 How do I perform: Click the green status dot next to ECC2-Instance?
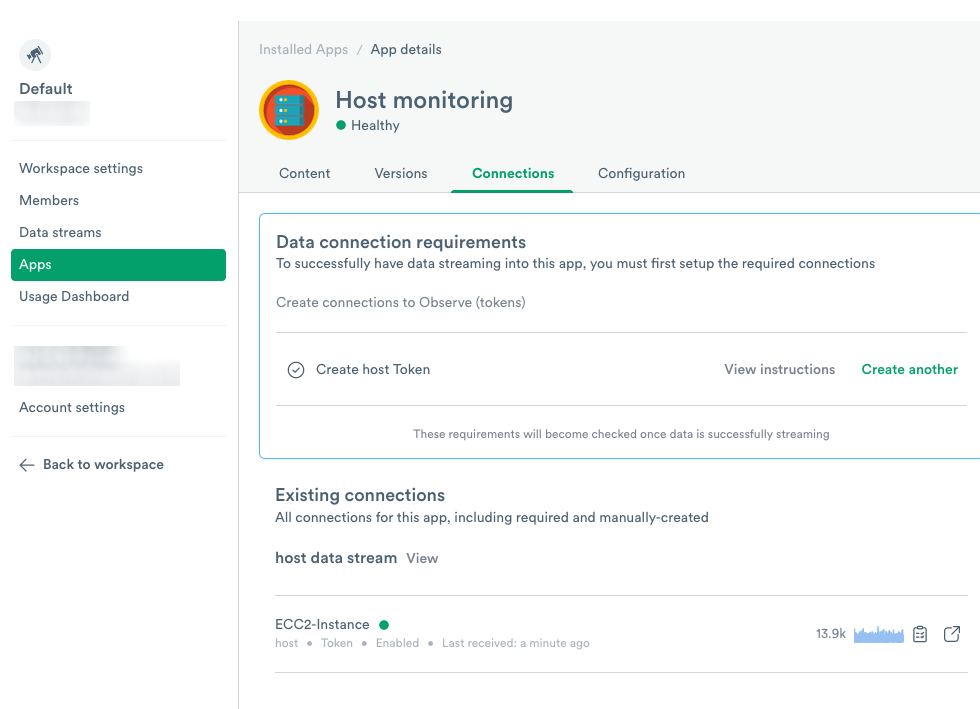click(384, 625)
